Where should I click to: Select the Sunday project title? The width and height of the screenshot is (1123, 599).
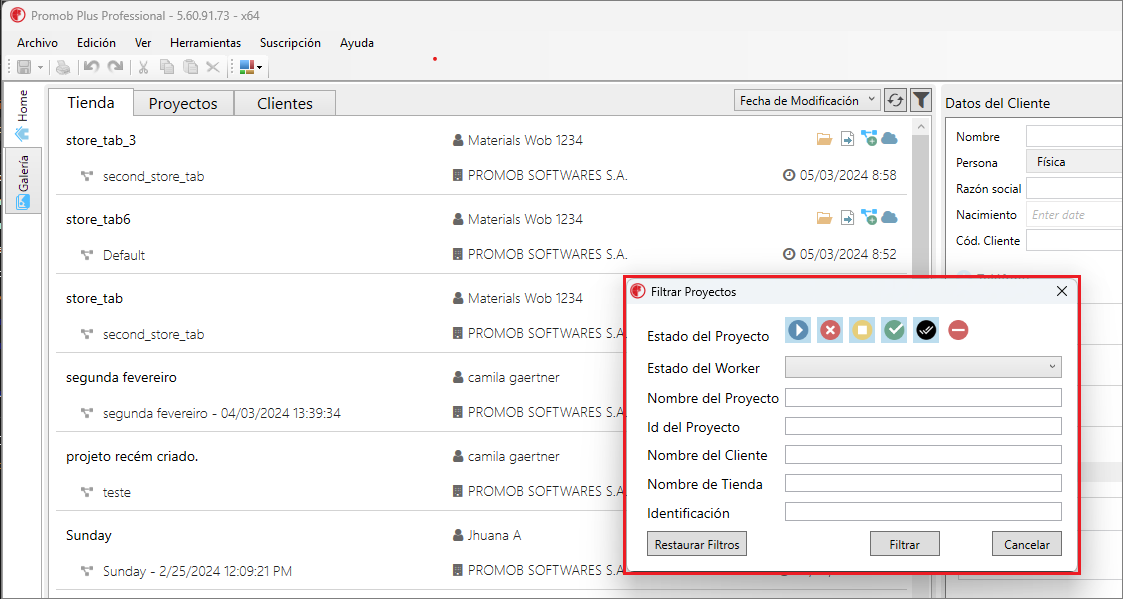pyautogui.click(x=89, y=535)
